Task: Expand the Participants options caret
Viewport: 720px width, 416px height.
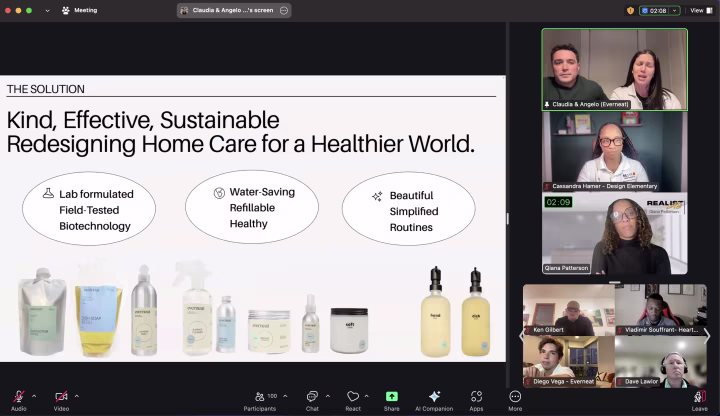Action: (x=285, y=396)
